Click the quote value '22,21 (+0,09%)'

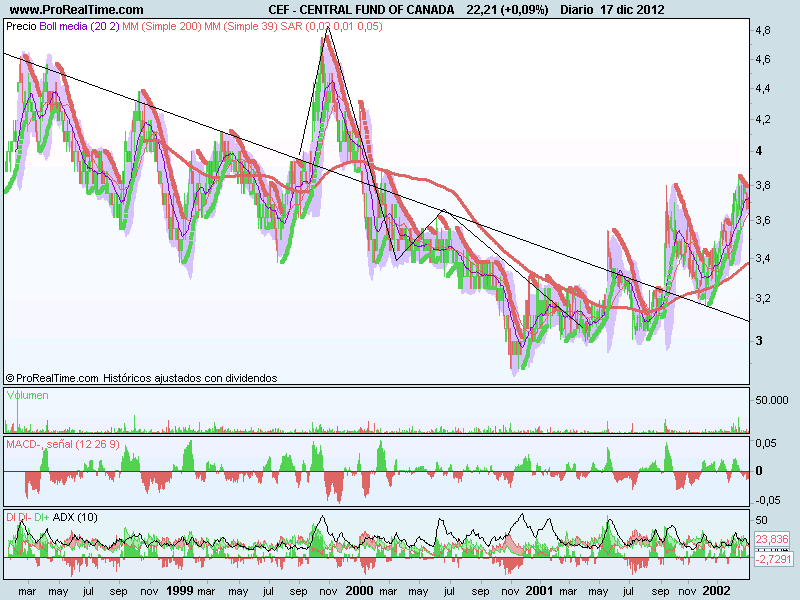pos(507,10)
